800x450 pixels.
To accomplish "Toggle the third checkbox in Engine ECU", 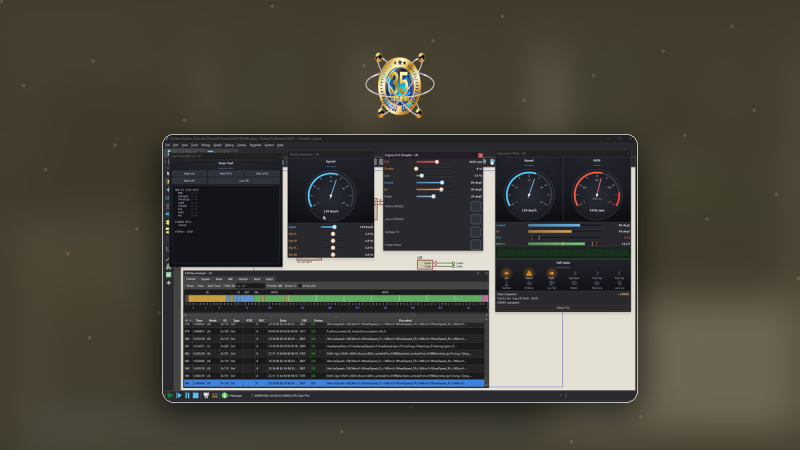I will point(476,232).
